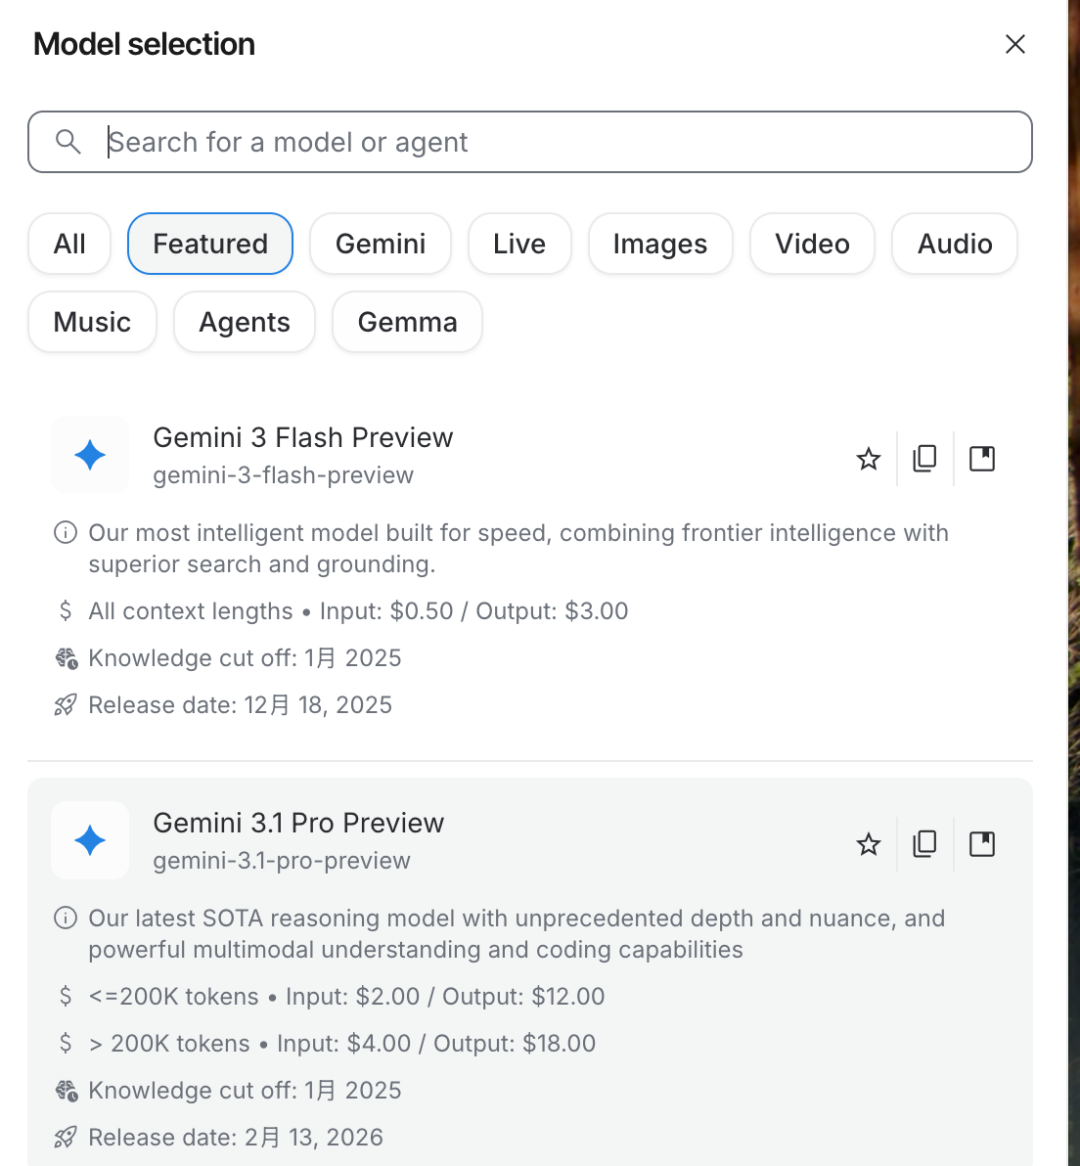The width and height of the screenshot is (1080, 1166).
Task: Show Music models
Action: click(x=91, y=322)
